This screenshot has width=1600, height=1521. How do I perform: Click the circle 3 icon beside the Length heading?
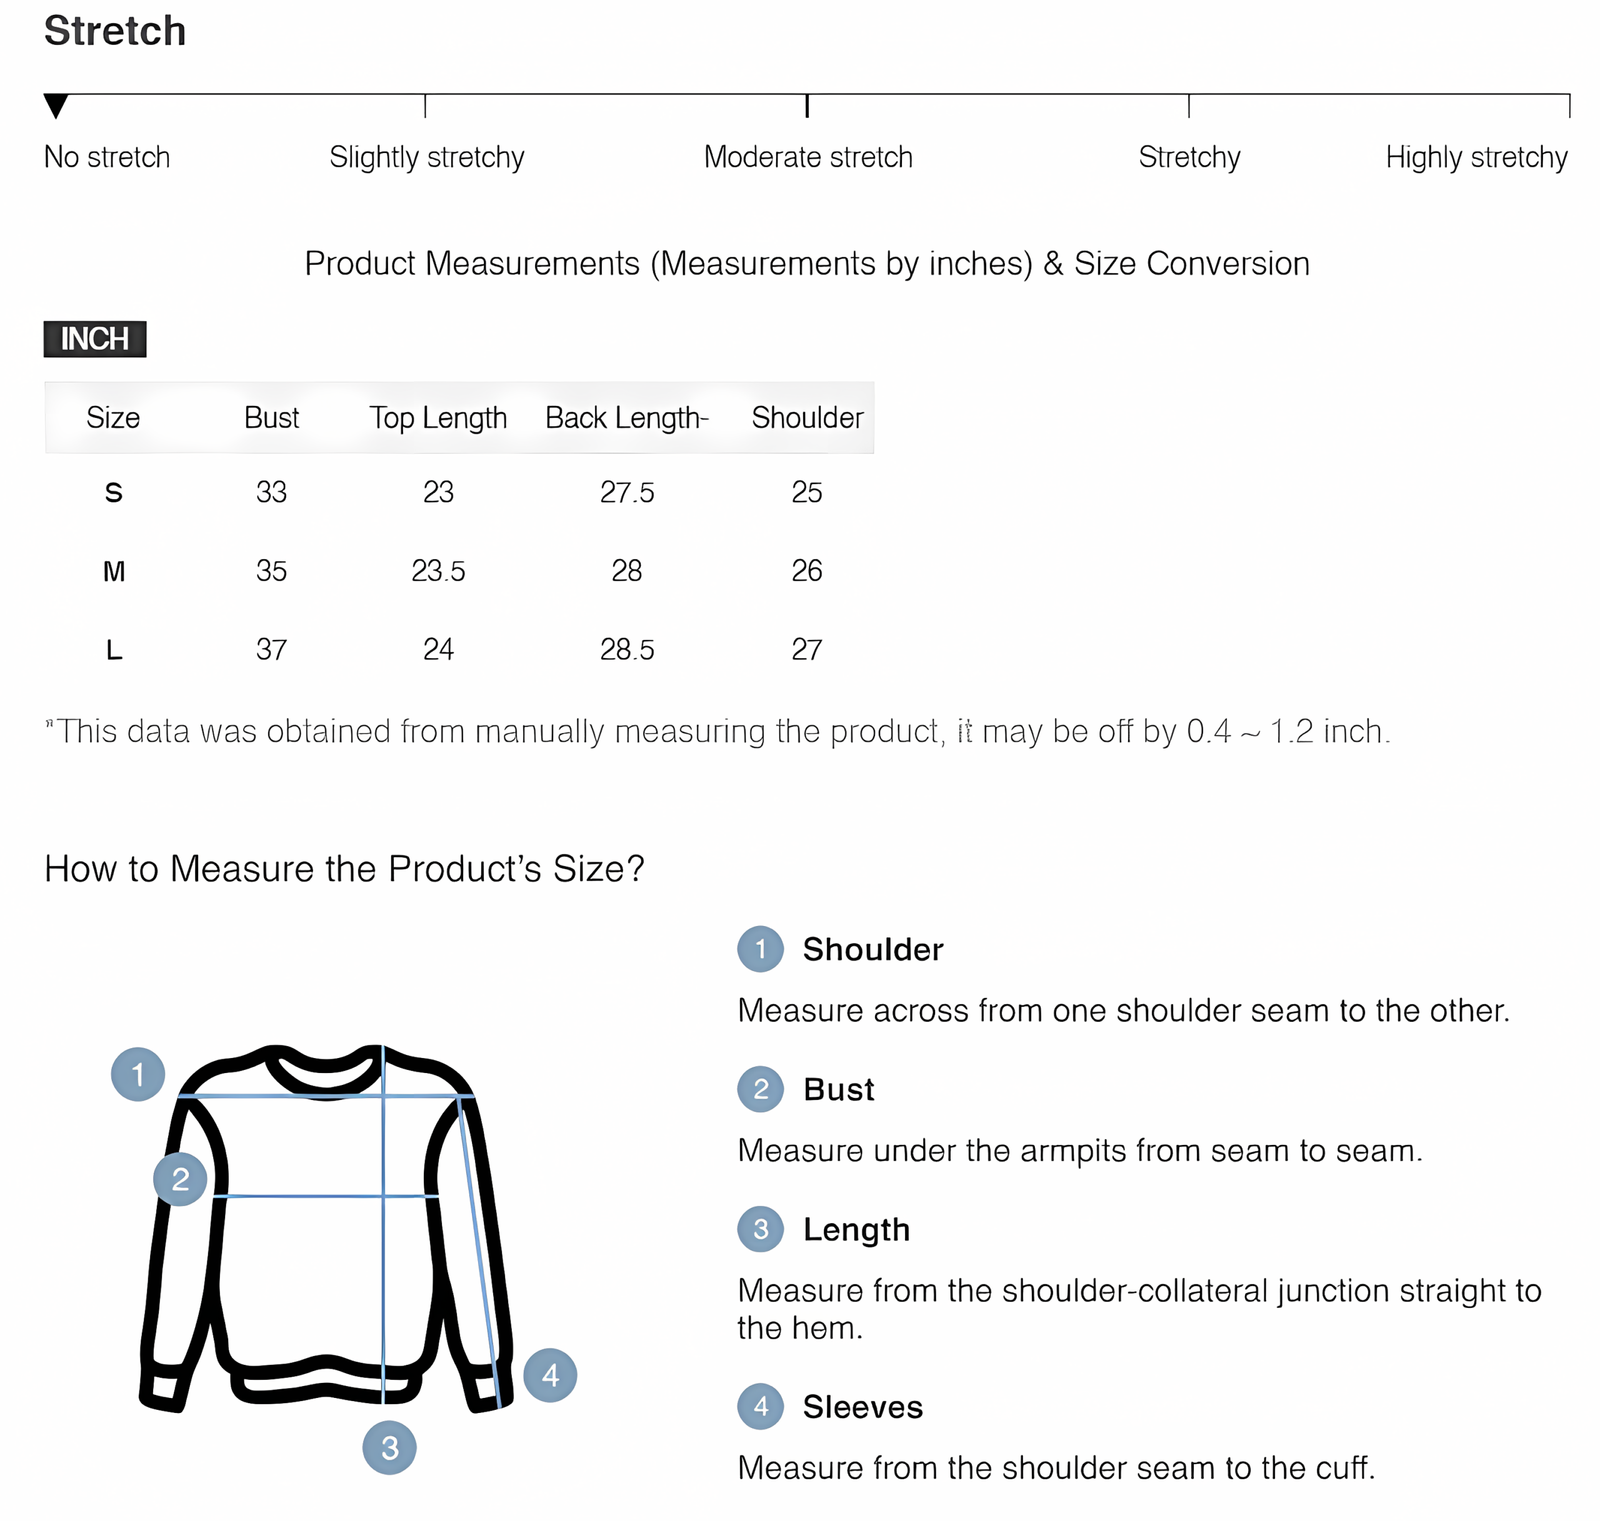coord(761,1229)
